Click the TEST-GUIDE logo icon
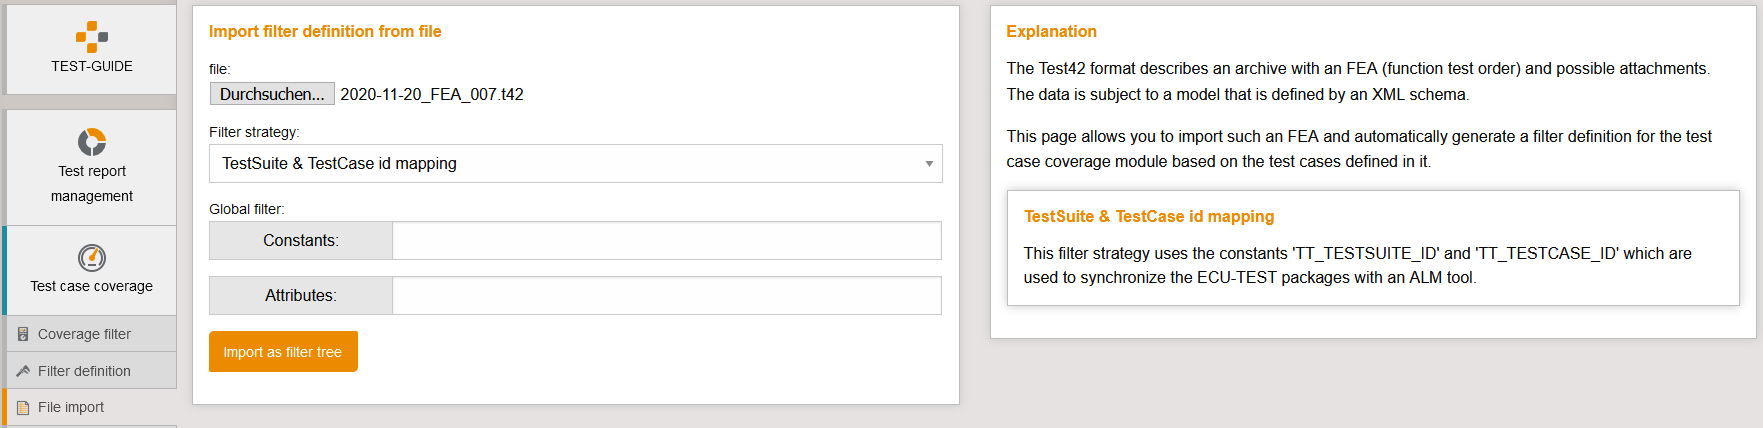This screenshot has height=428, width=1763. pyautogui.click(x=92, y=37)
